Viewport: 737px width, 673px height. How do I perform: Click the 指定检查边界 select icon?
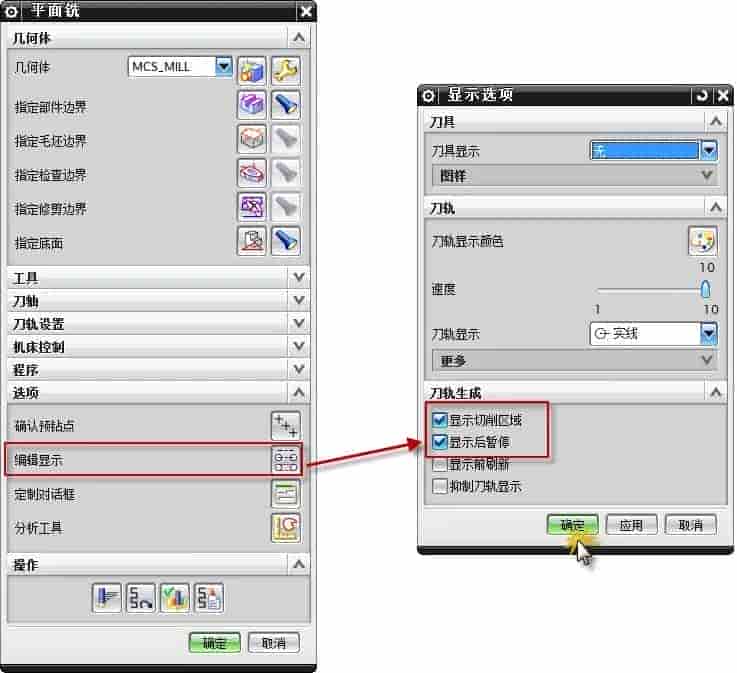[252, 173]
